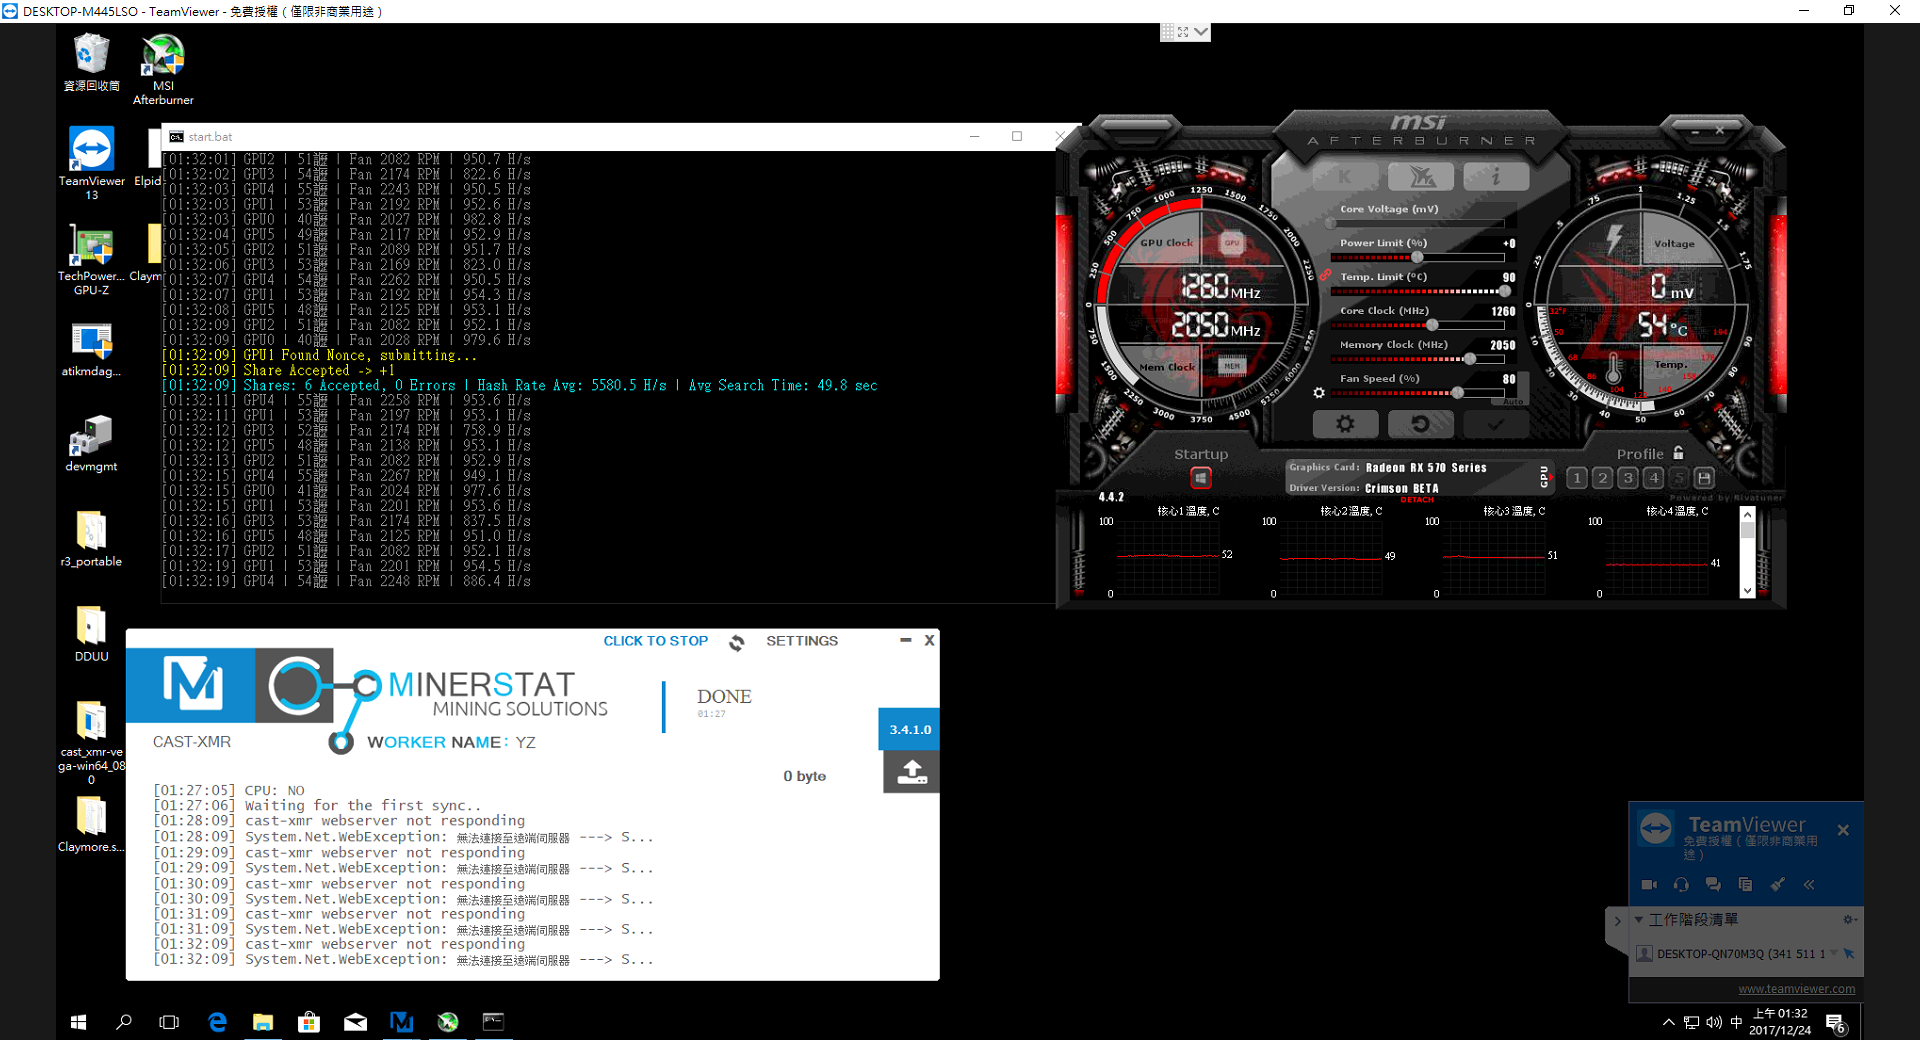Click CAST-XMR label in minerstat

(192, 742)
